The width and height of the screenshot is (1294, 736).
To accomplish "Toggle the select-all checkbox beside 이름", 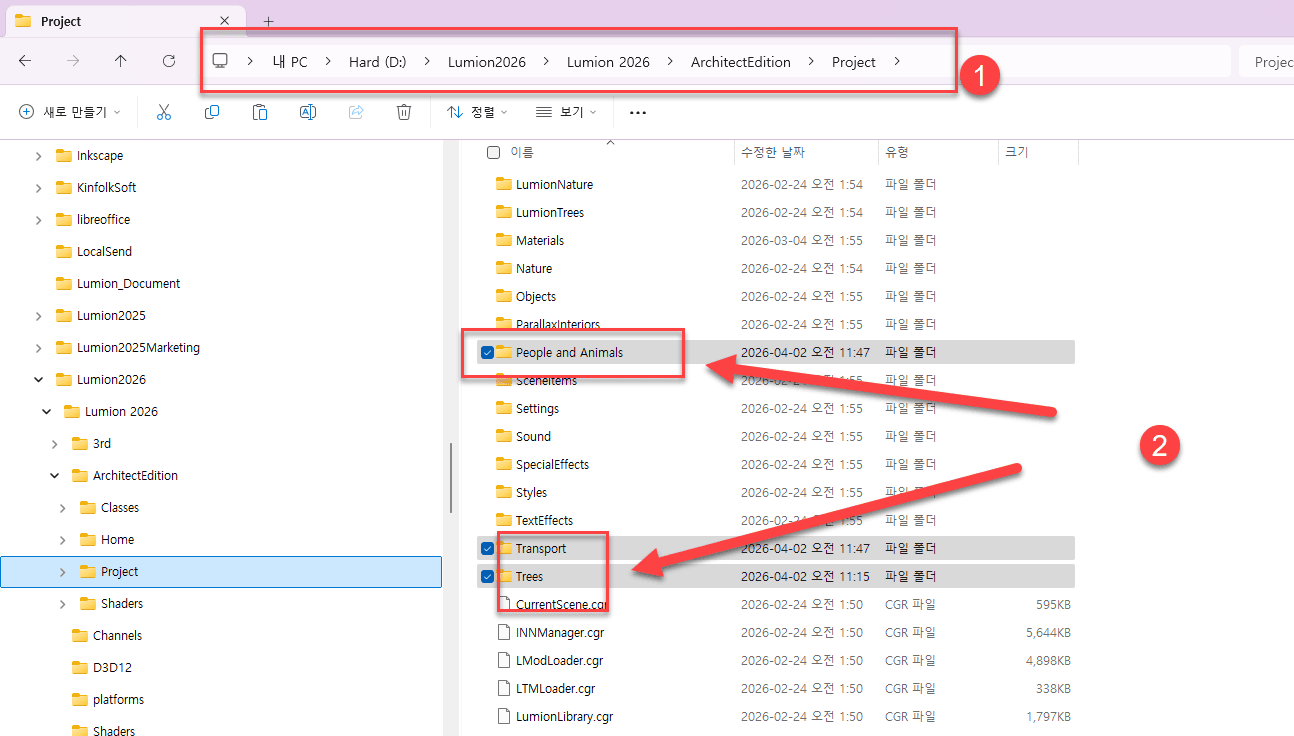I will pos(493,152).
